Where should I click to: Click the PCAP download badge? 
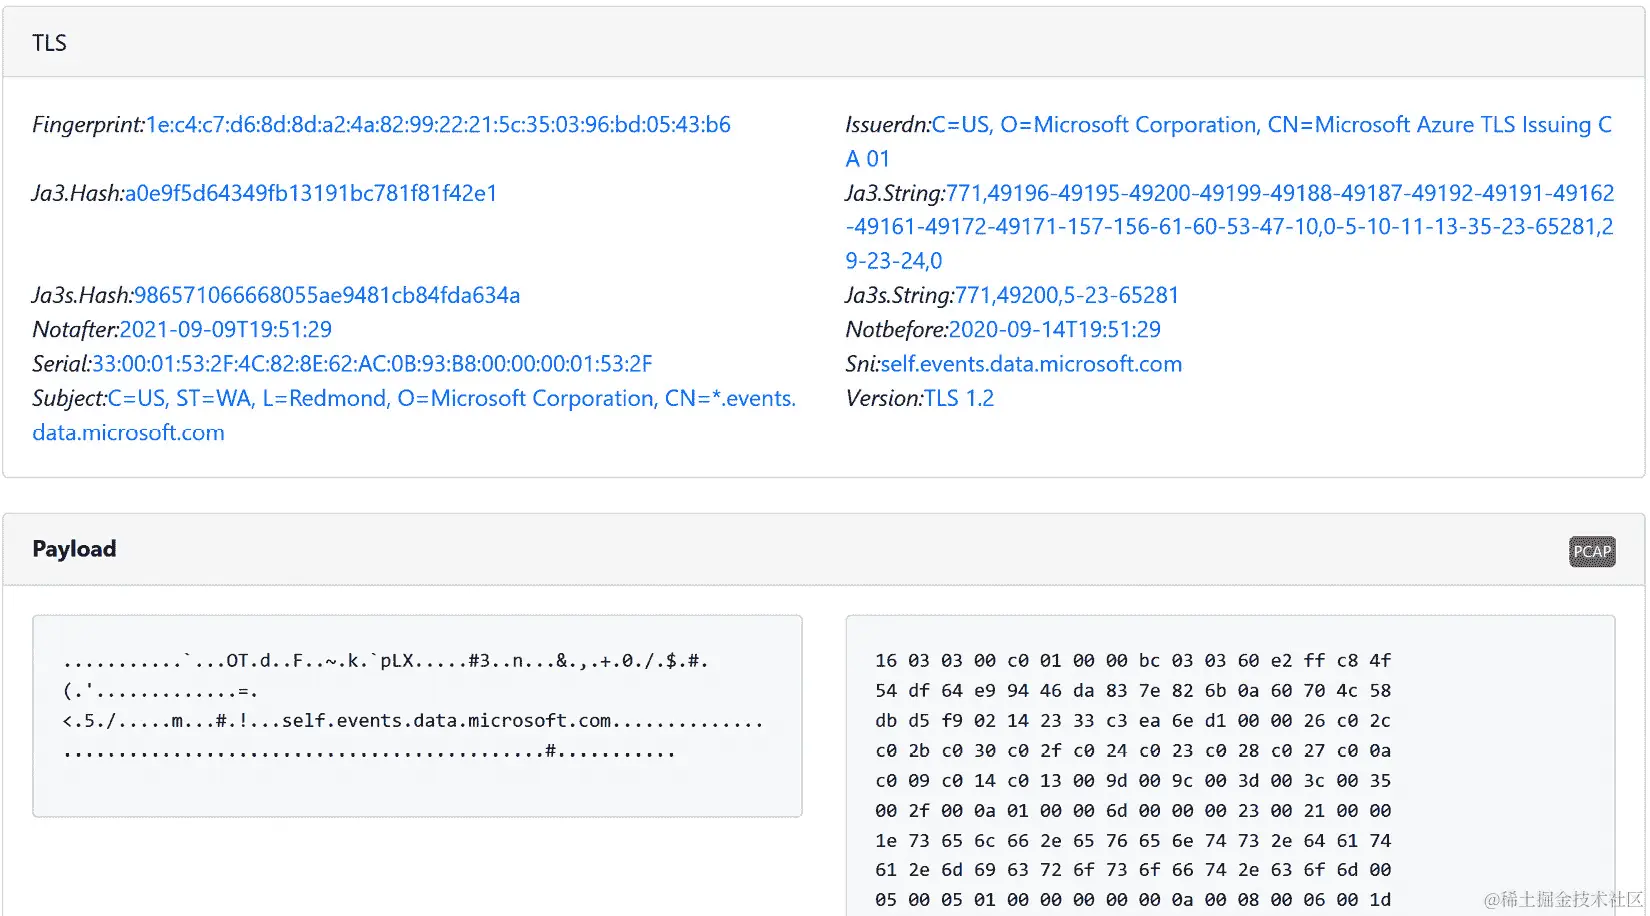[1592, 551]
